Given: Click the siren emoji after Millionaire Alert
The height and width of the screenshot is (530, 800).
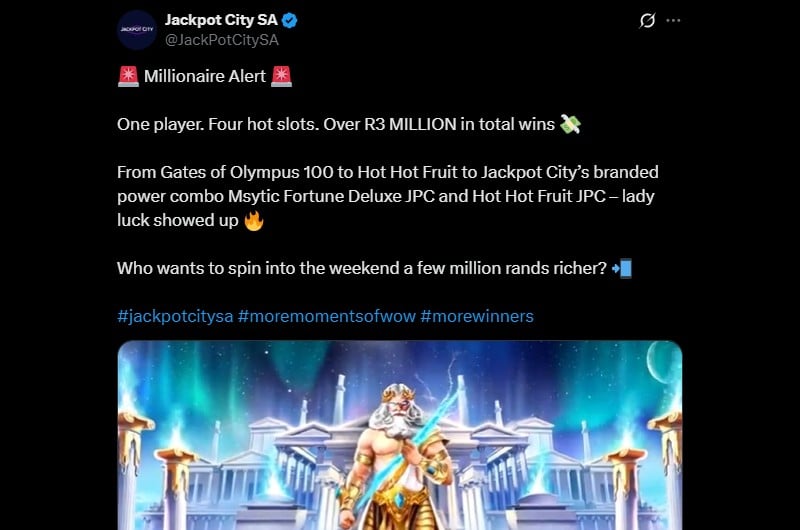Looking at the screenshot, I should coord(282,76).
